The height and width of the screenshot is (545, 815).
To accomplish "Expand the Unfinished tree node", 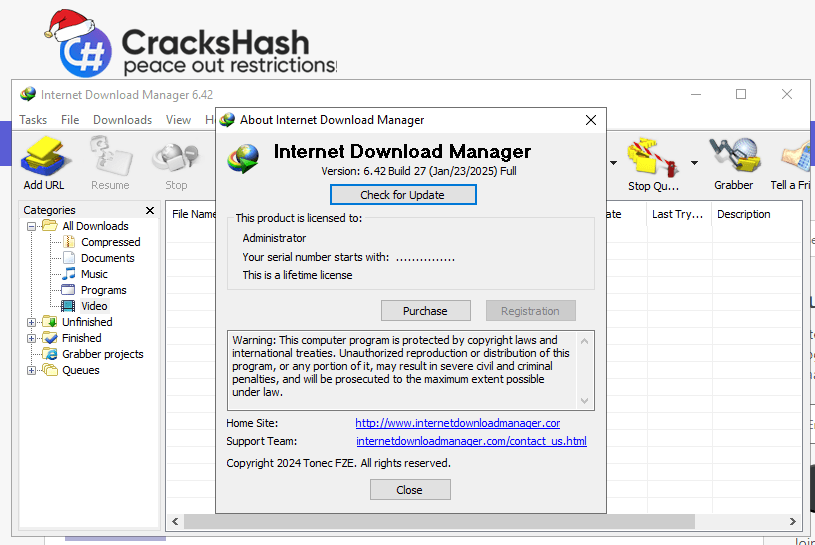I will click(32, 322).
